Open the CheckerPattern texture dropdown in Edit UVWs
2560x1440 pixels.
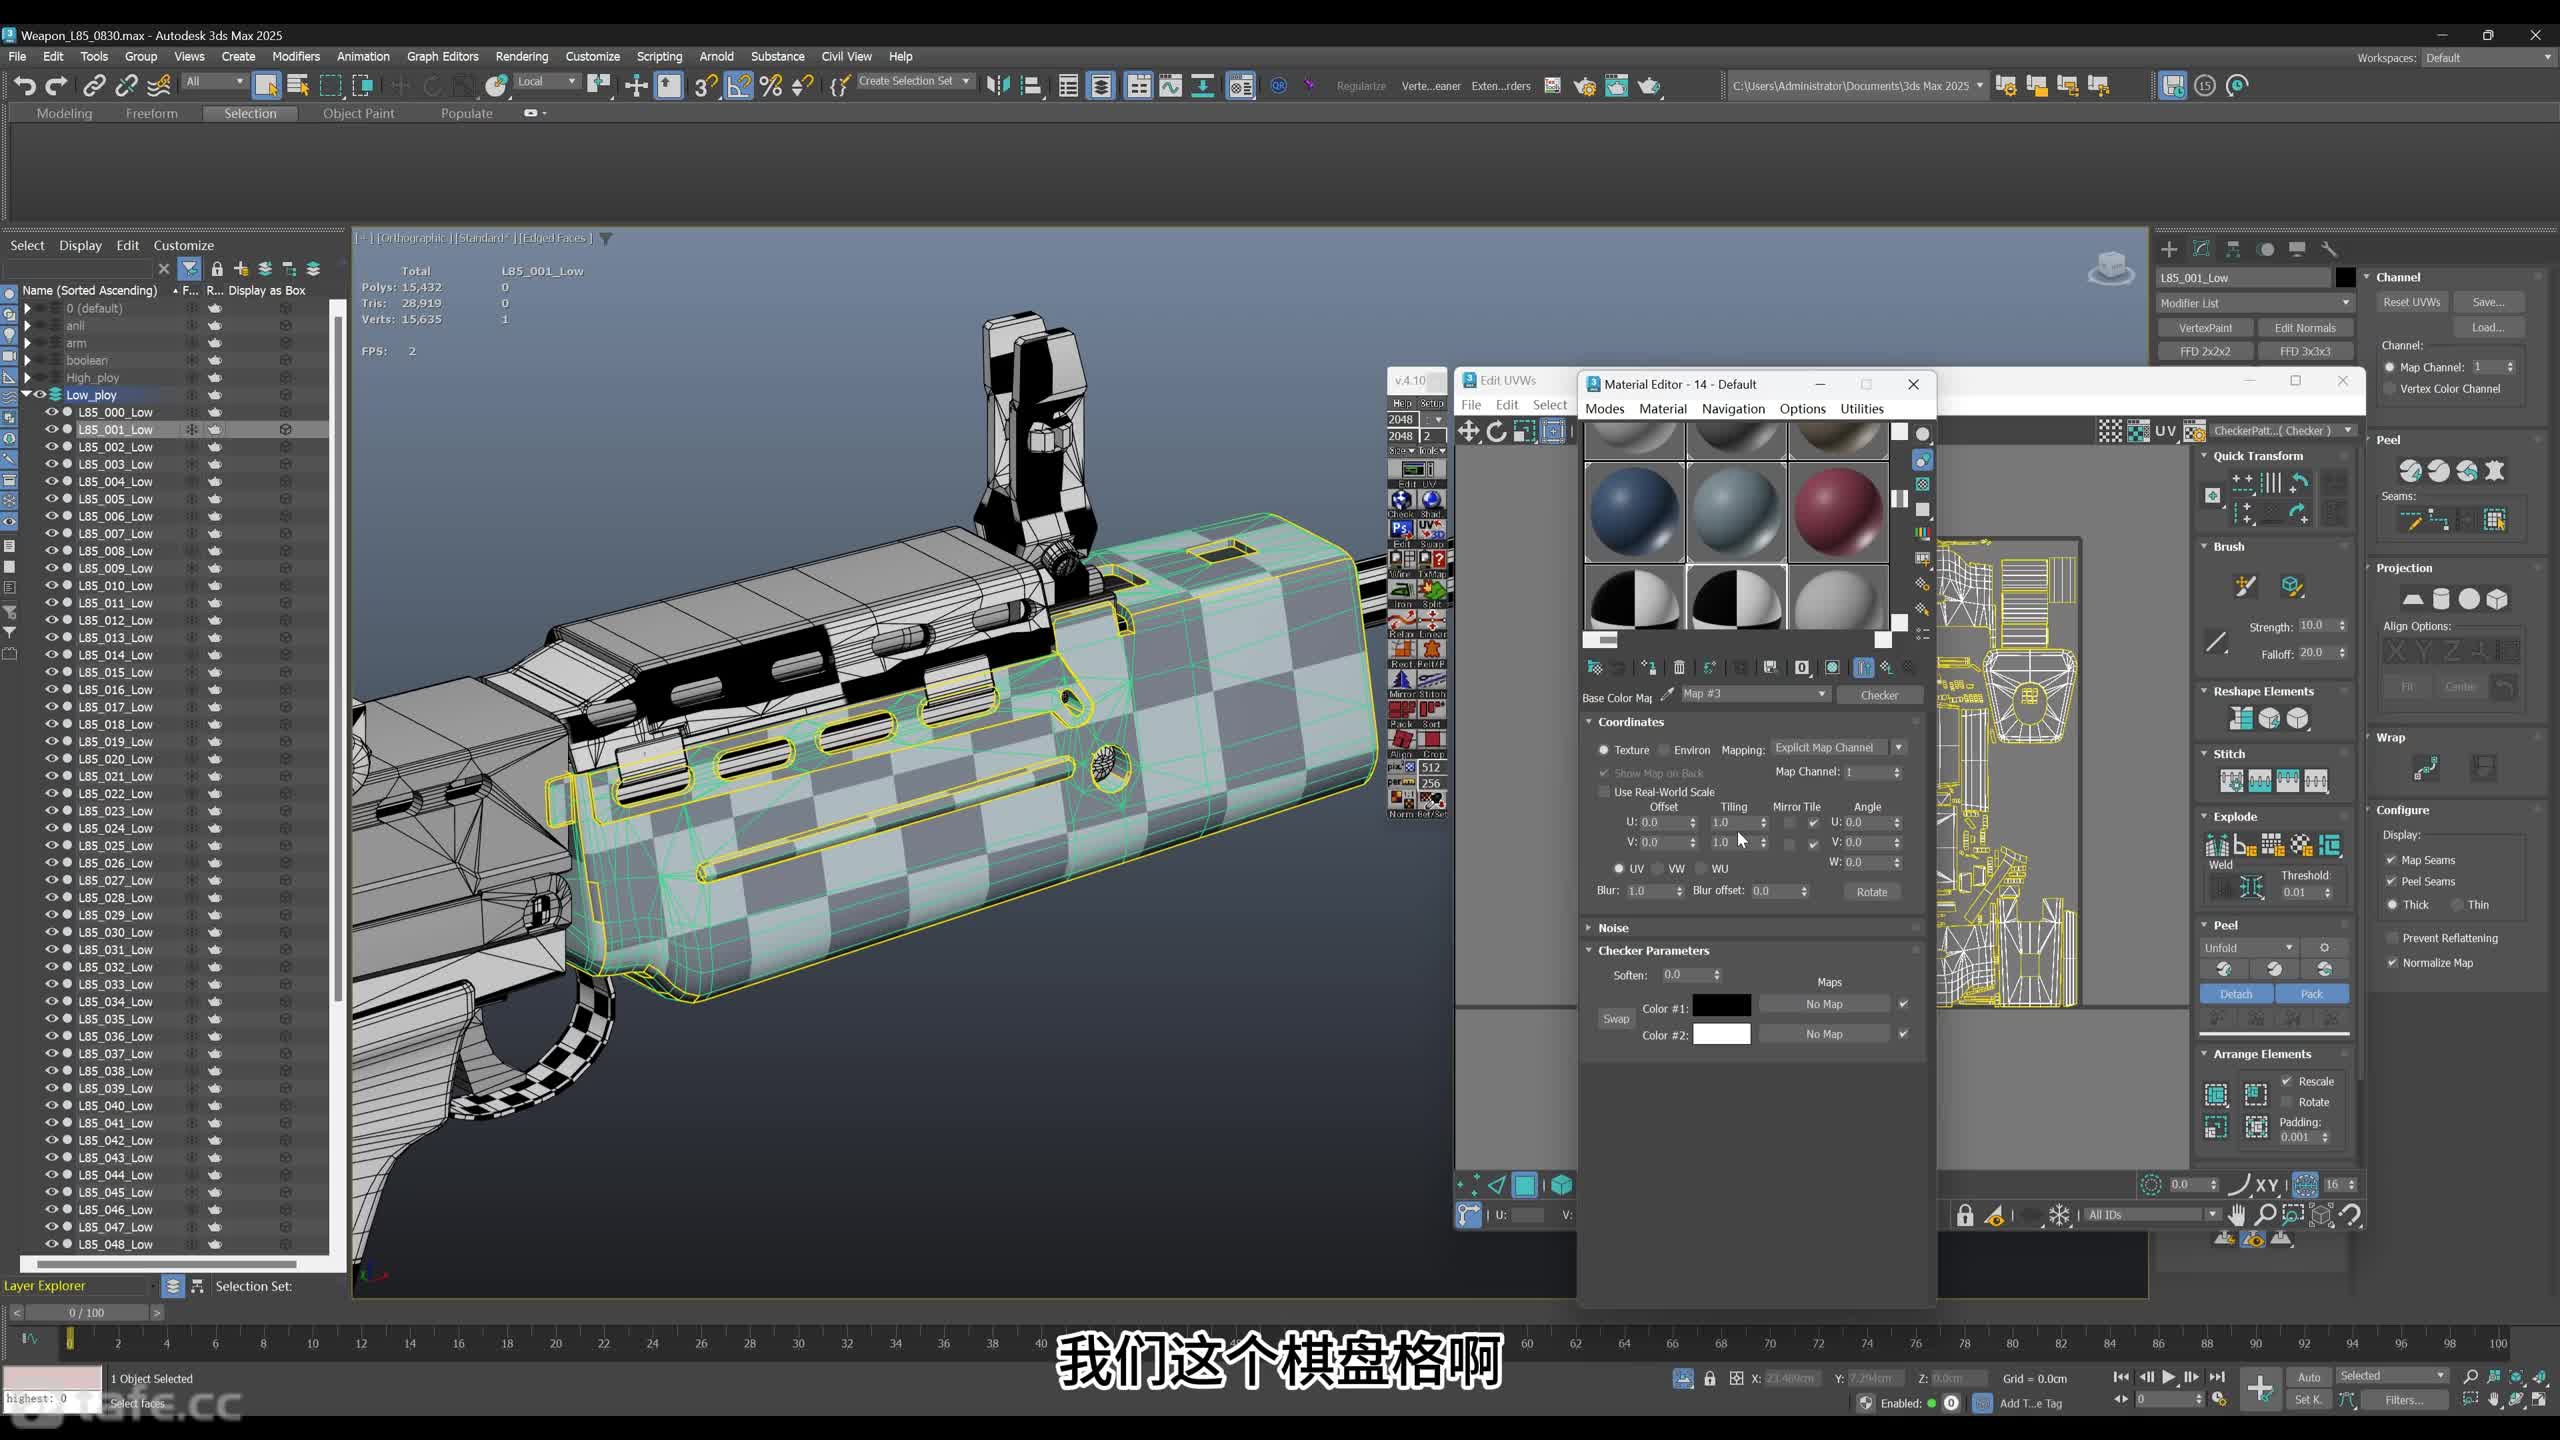click(2283, 431)
